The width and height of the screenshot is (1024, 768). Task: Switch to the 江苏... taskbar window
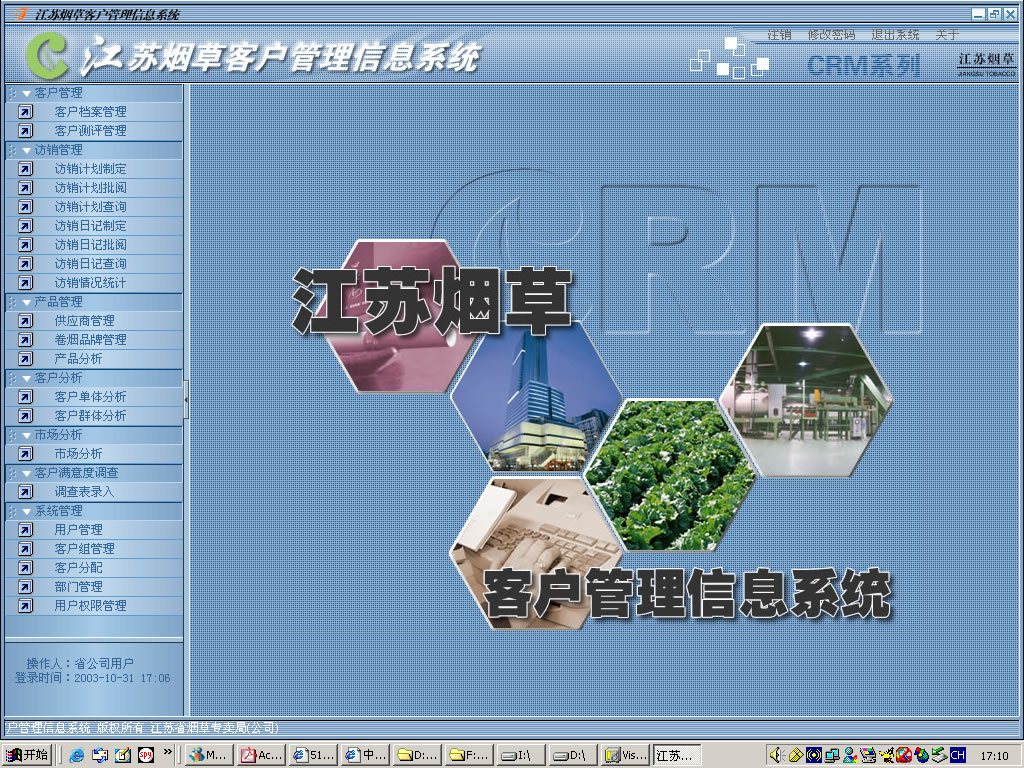point(677,755)
